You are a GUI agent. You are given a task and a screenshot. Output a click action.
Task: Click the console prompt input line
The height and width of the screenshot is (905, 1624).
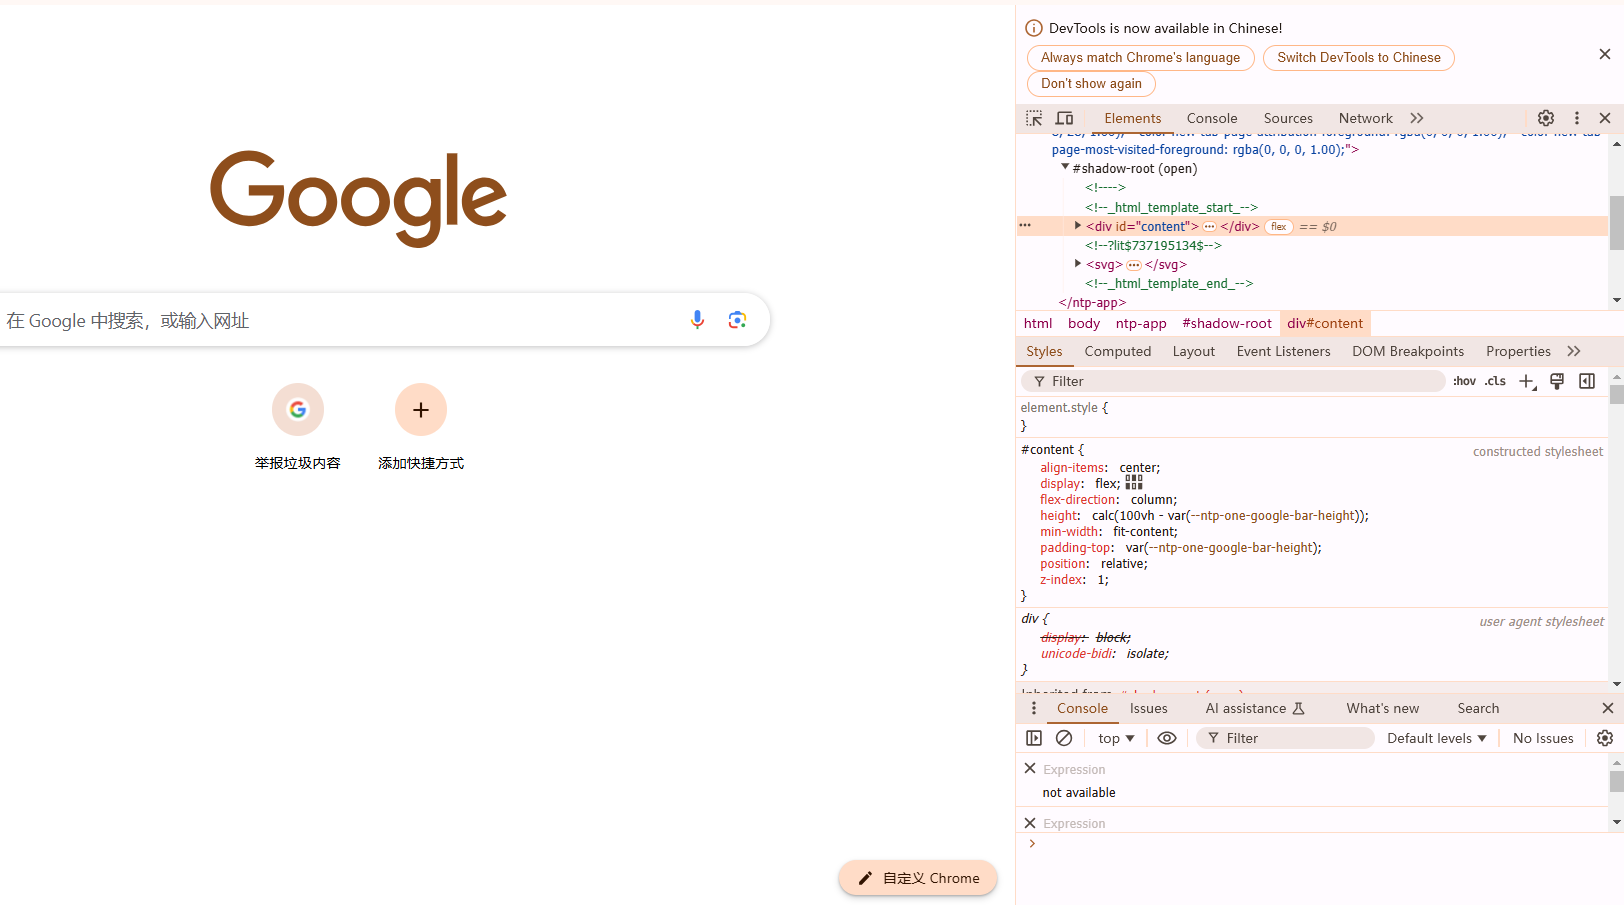[x=1320, y=844]
